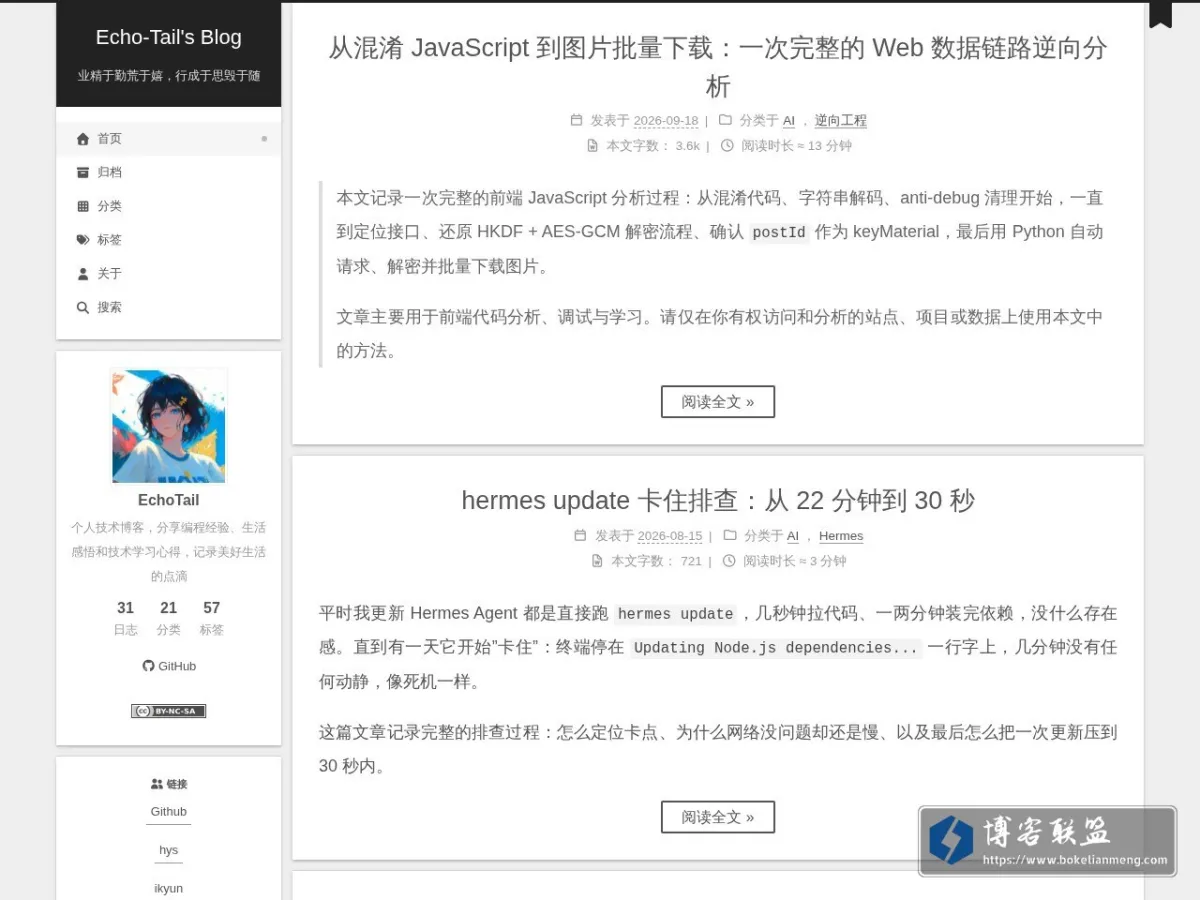Open the JavaScript 逆向分析 post title
Screen dimensions: 1200x900
[718, 67]
